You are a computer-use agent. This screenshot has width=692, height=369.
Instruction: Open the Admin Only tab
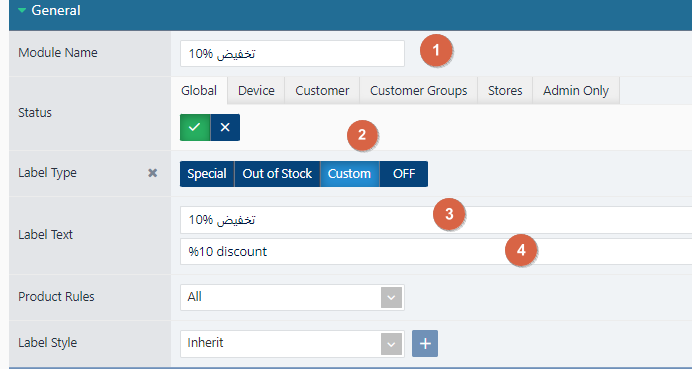[x=576, y=90]
